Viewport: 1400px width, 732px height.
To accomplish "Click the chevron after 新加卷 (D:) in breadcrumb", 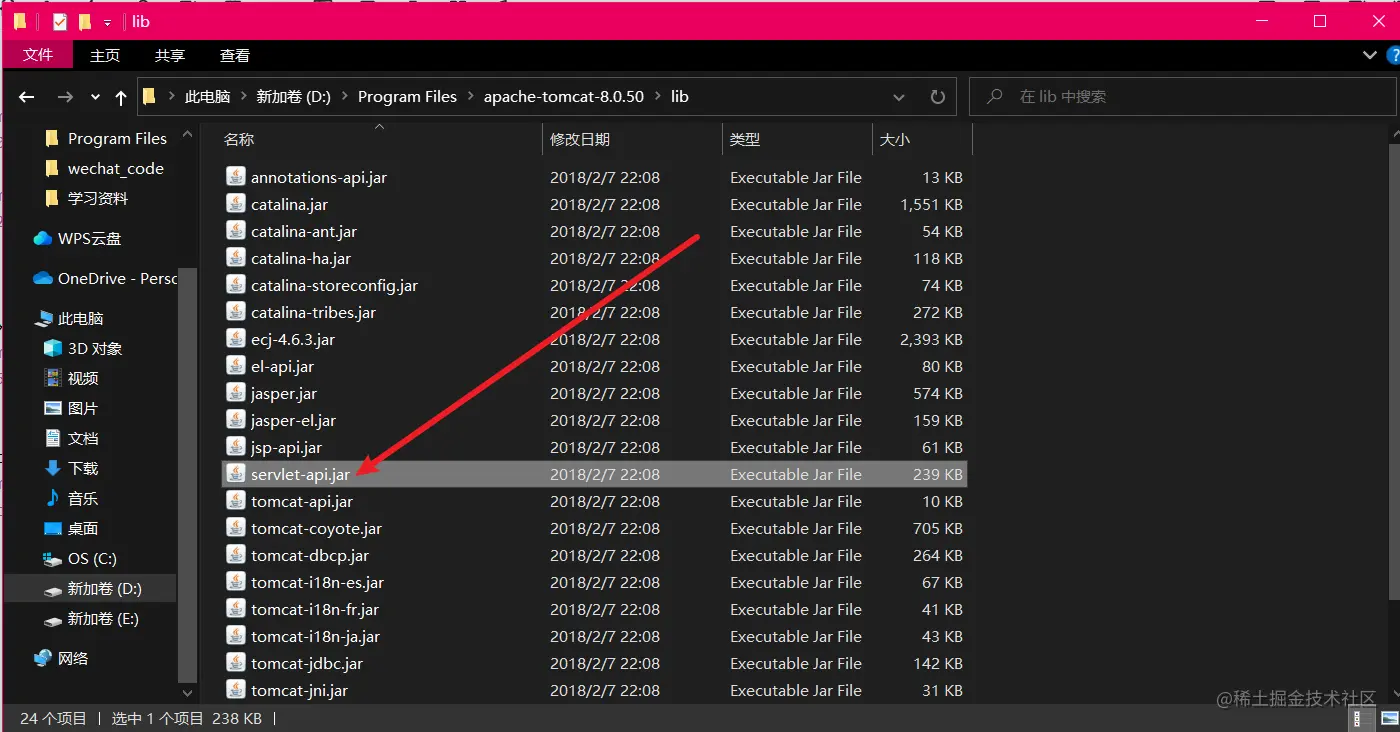I will (x=344, y=97).
